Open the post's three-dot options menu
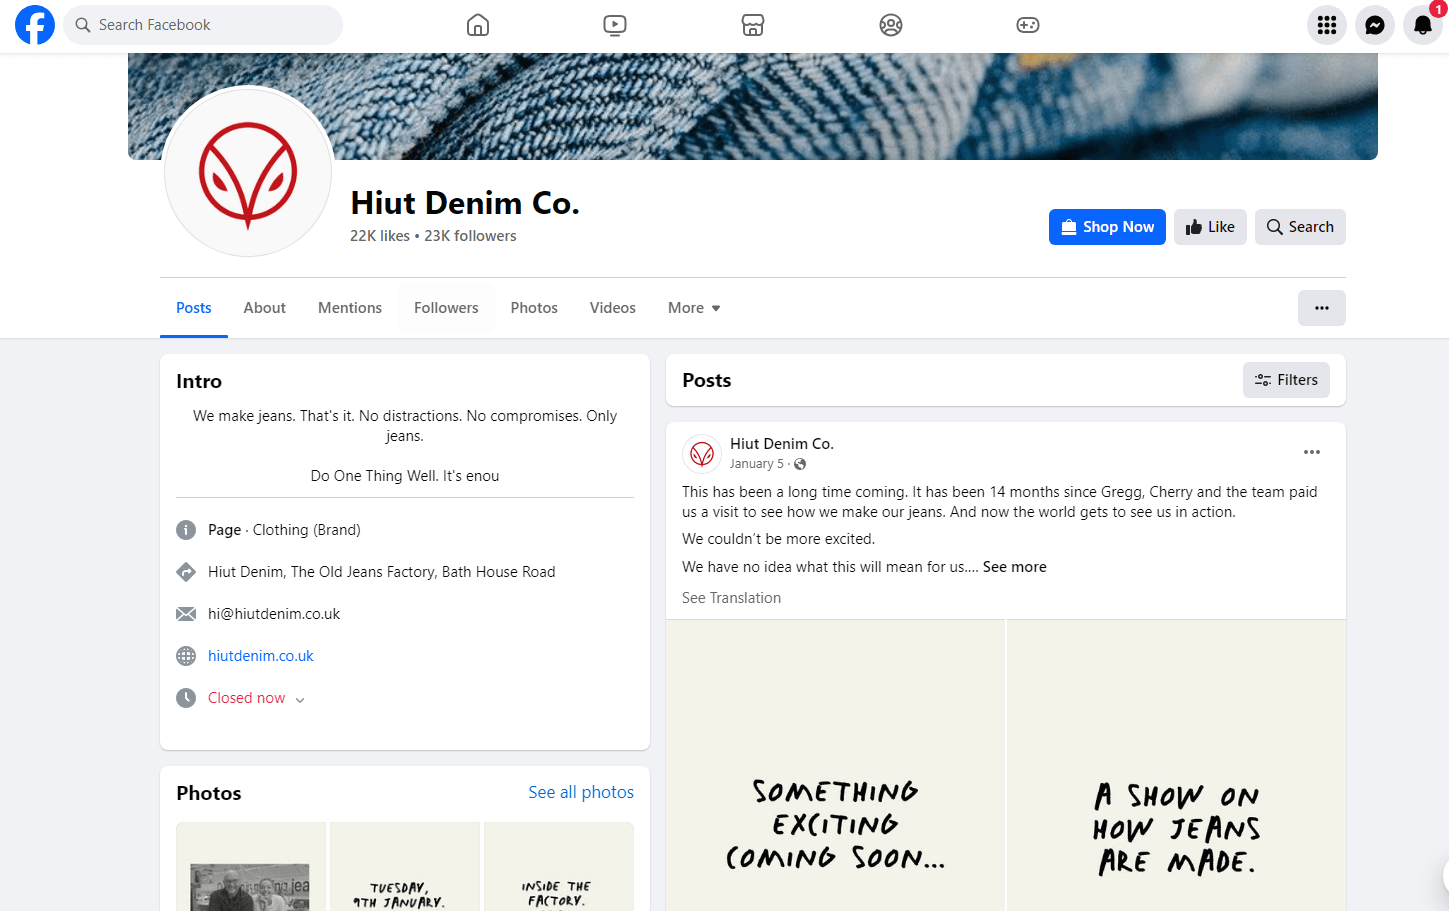Screen dimensions: 1449x911 [1312, 452]
